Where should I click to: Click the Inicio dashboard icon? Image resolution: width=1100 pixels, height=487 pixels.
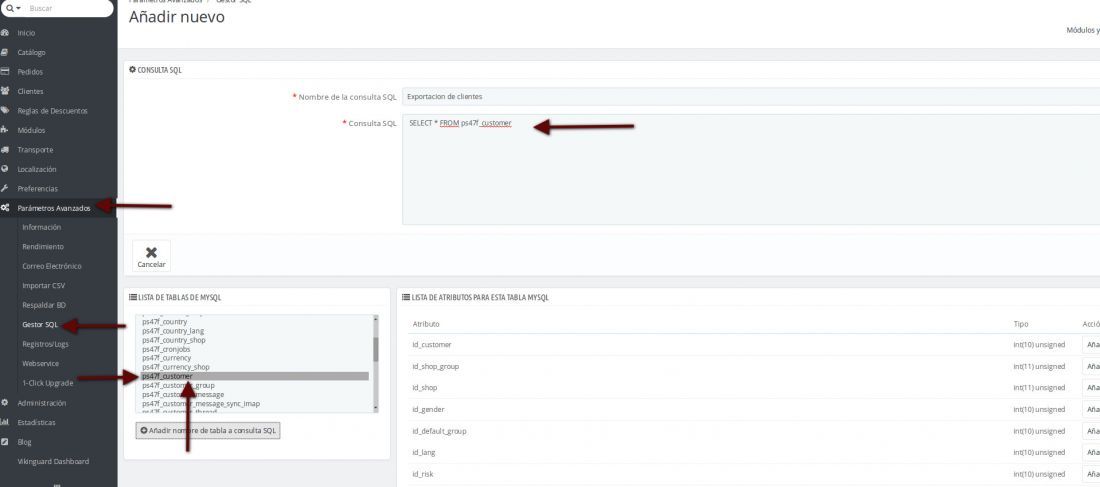[5, 33]
